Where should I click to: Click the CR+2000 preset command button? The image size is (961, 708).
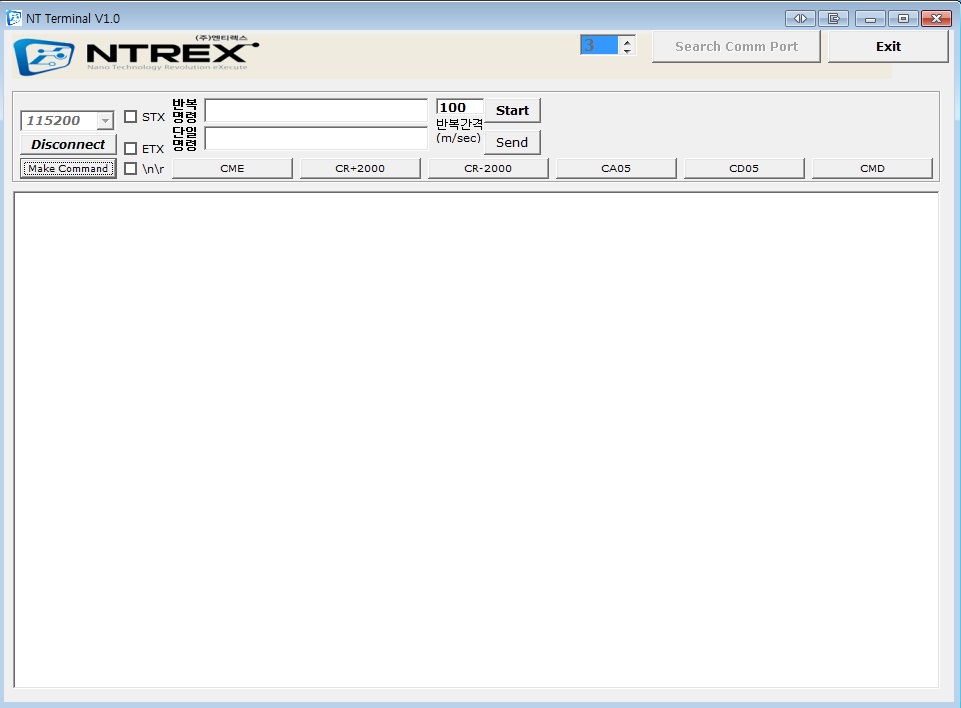pos(360,169)
